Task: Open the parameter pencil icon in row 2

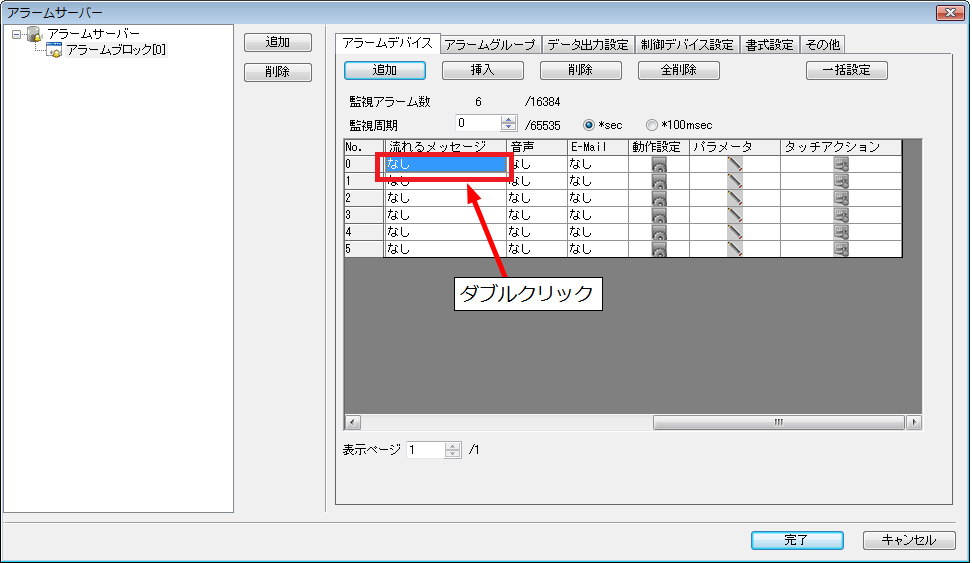Action: point(735,199)
